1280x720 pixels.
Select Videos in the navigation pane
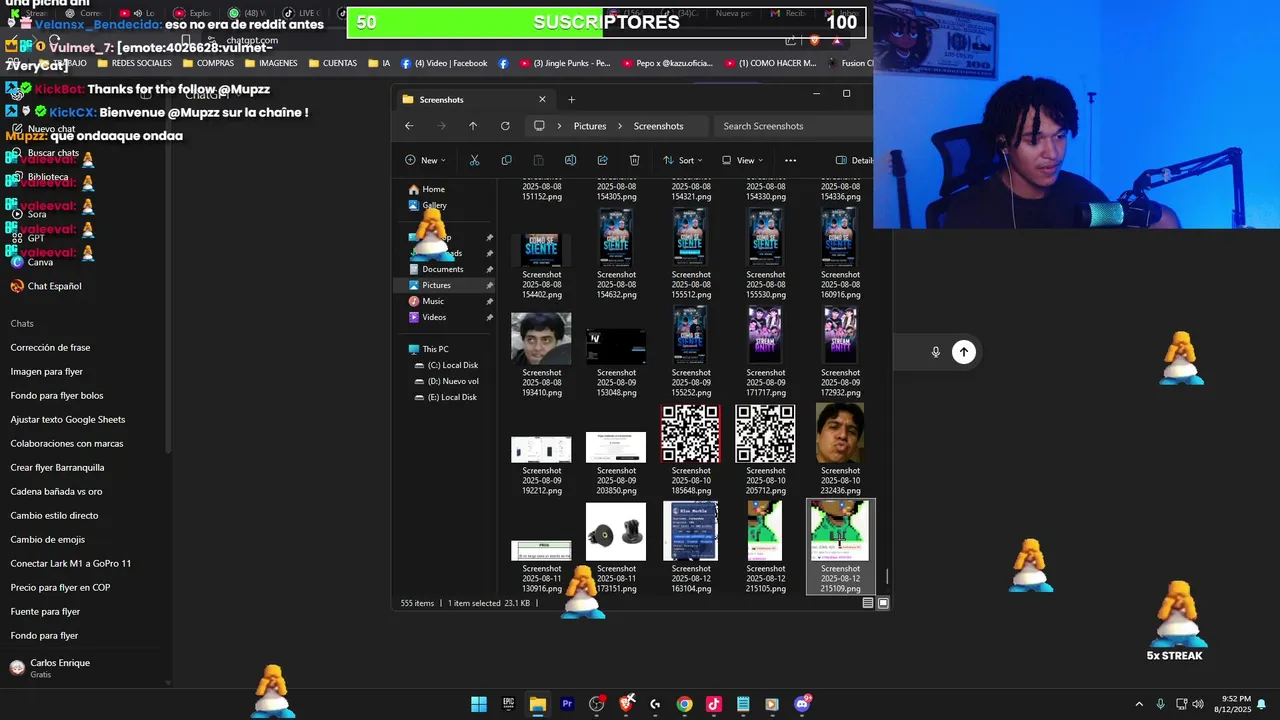click(434, 317)
